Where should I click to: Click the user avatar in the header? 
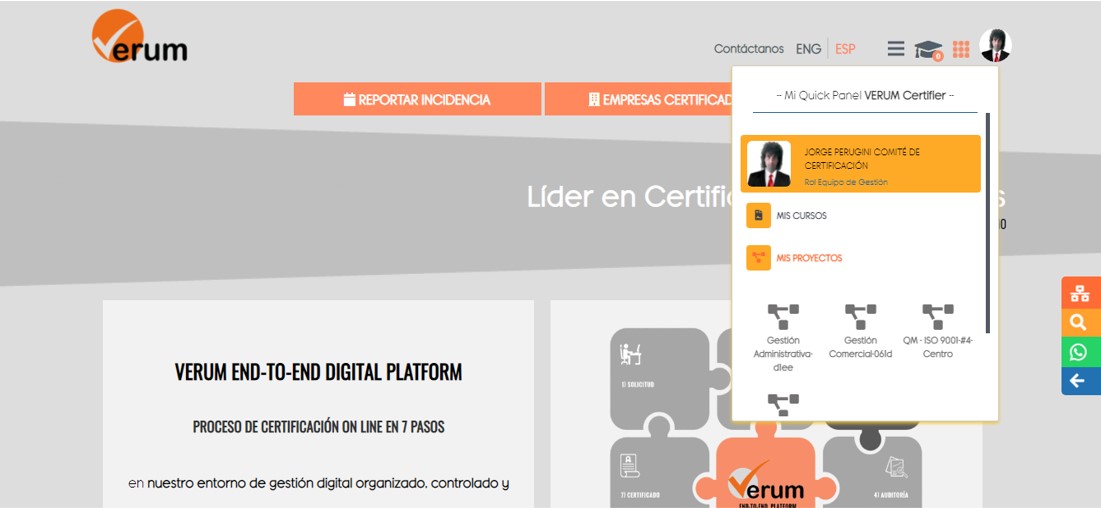995,46
